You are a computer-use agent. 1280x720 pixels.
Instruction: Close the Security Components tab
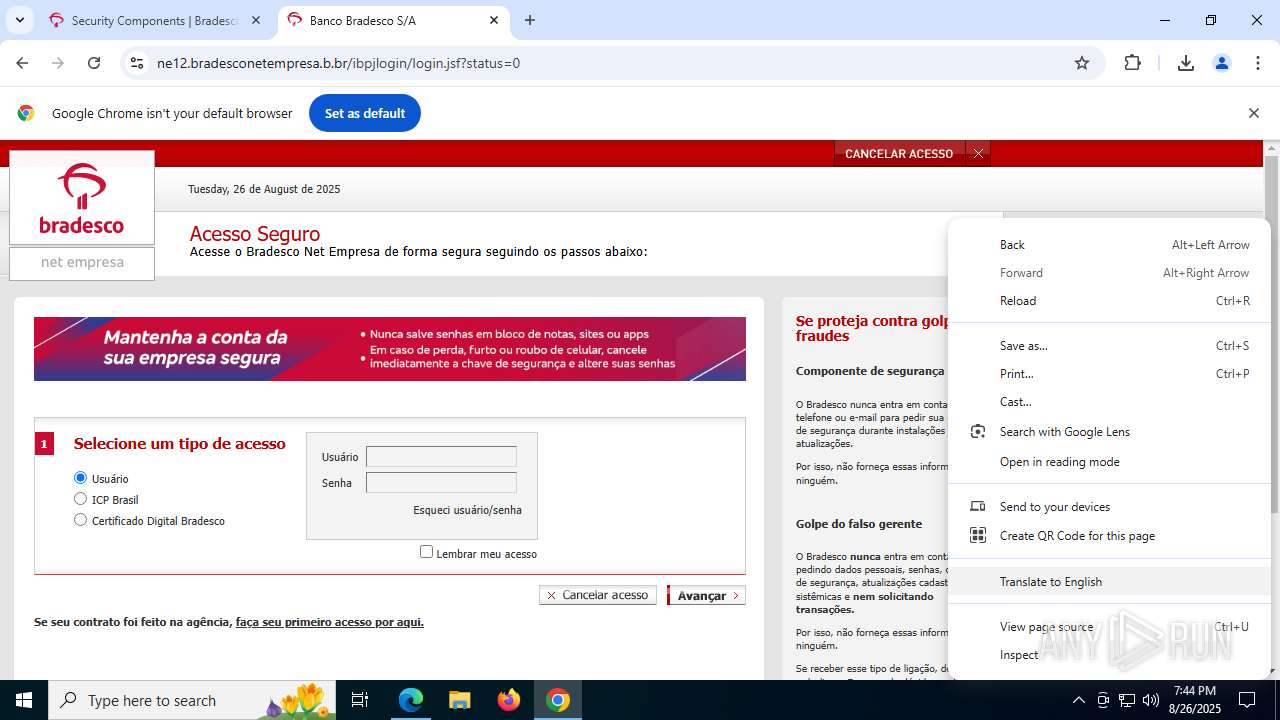(x=256, y=20)
